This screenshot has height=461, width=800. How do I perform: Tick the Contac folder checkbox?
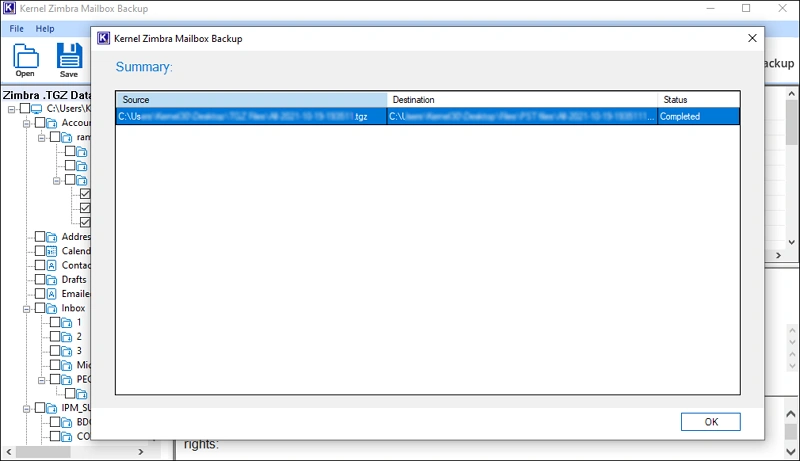tap(40, 265)
